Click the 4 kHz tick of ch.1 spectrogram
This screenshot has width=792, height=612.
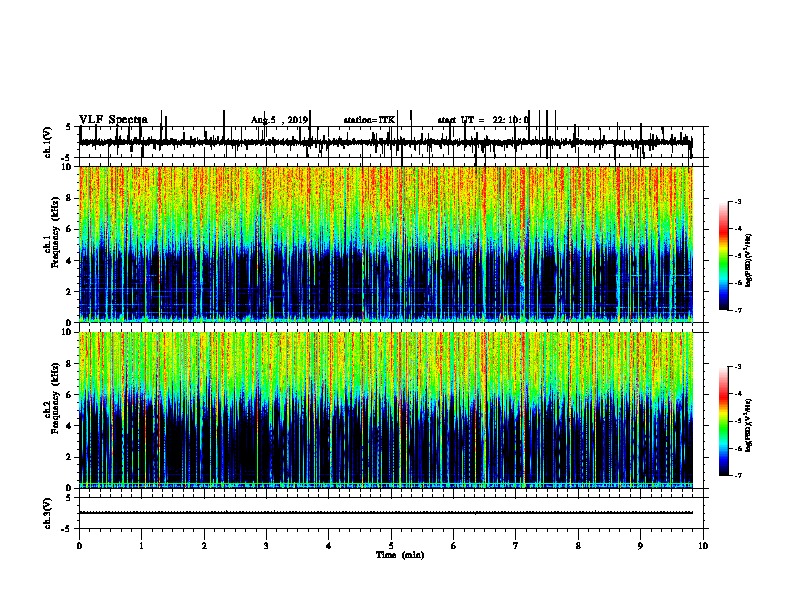(x=70, y=261)
